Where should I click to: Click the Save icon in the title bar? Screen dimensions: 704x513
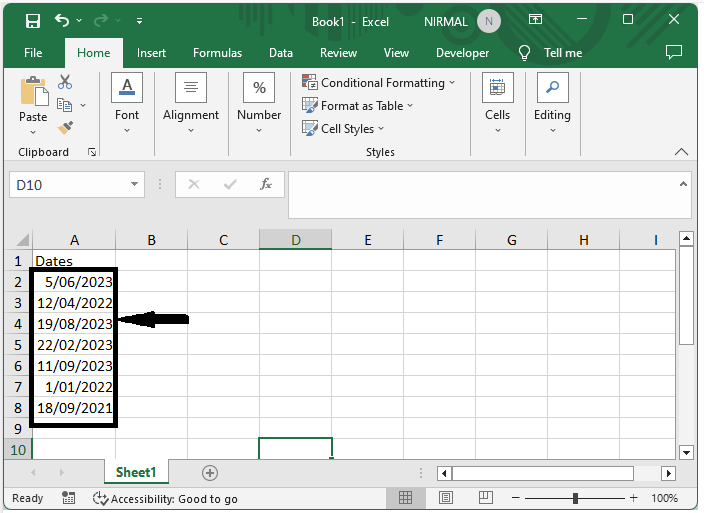33,21
